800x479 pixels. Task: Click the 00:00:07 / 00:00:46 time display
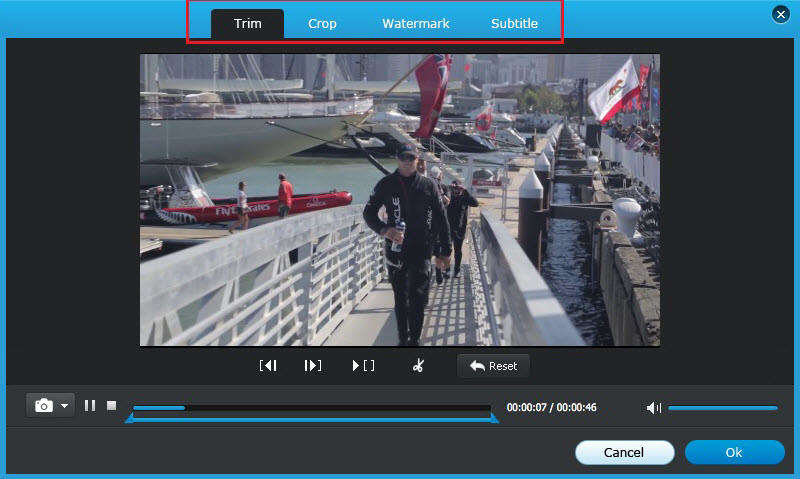[x=551, y=408]
